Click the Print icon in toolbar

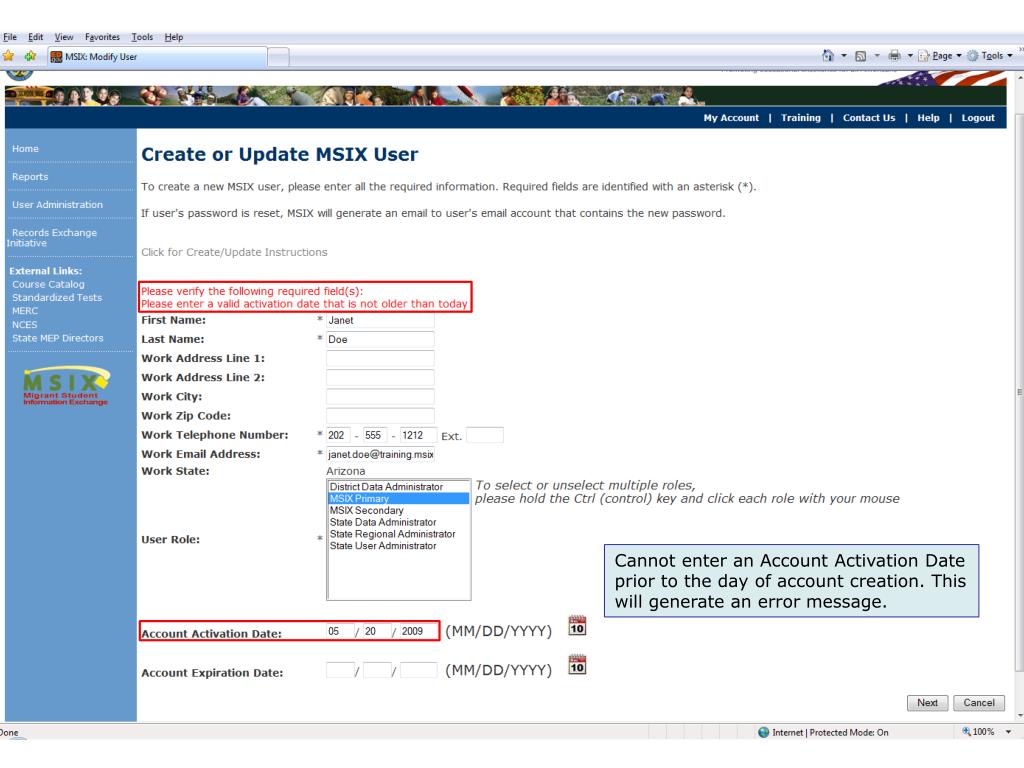click(x=894, y=56)
